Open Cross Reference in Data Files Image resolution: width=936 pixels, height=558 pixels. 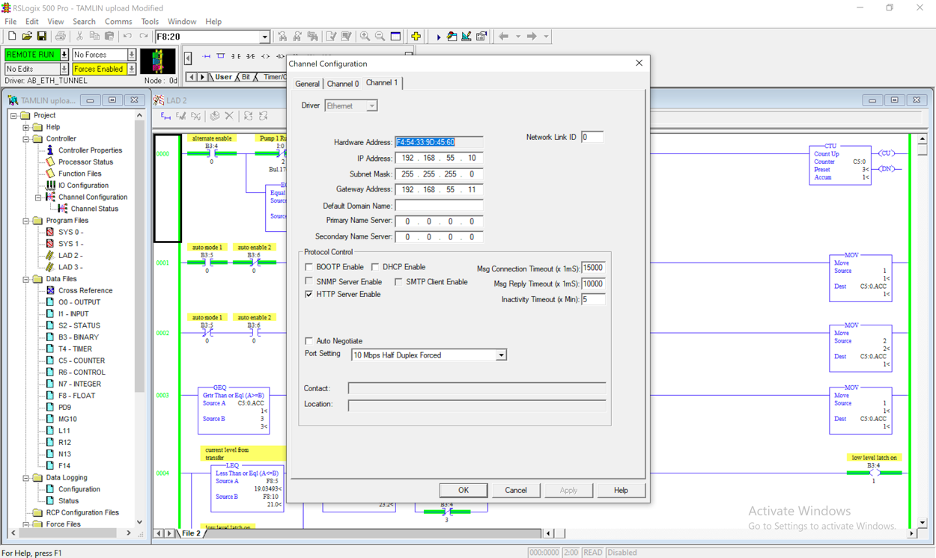(85, 290)
